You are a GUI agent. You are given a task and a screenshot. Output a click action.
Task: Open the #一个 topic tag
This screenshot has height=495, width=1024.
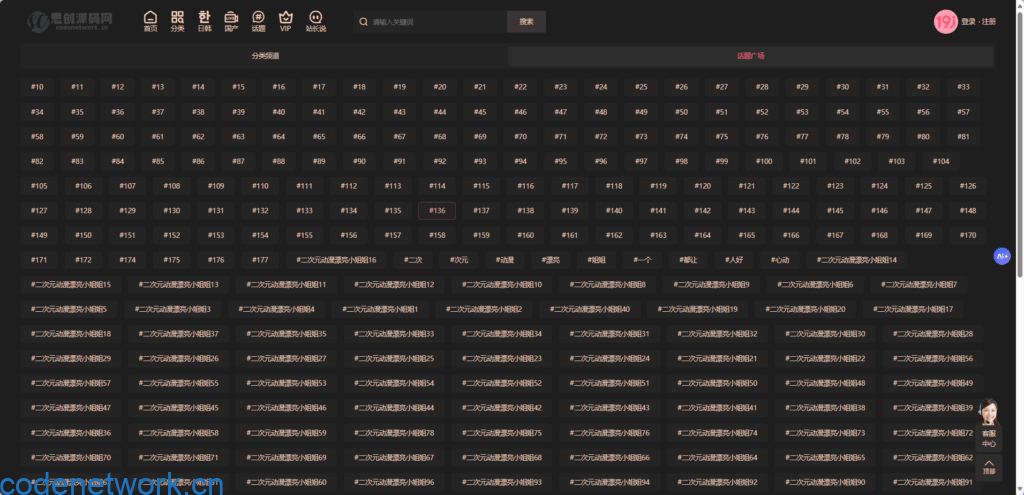pos(641,260)
